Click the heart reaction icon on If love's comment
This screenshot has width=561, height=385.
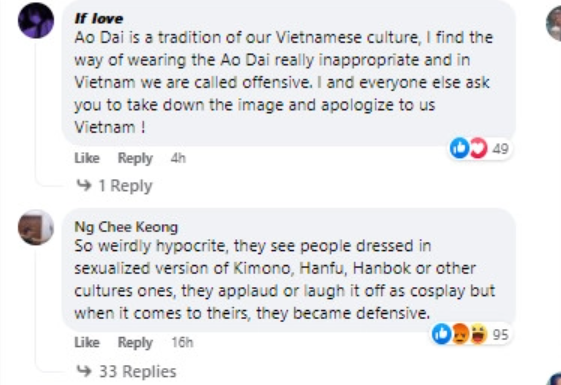(478, 148)
